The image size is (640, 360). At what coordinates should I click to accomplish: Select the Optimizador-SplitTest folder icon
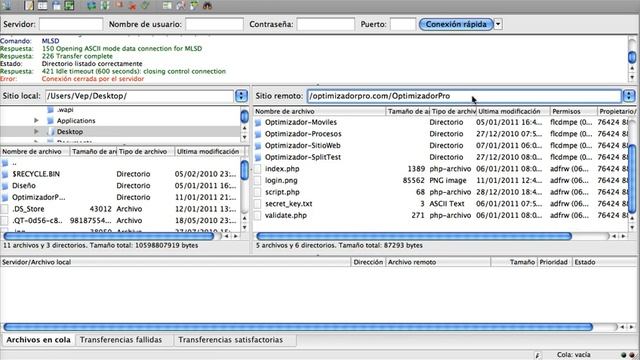pyautogui.click(x=258, y=157)
